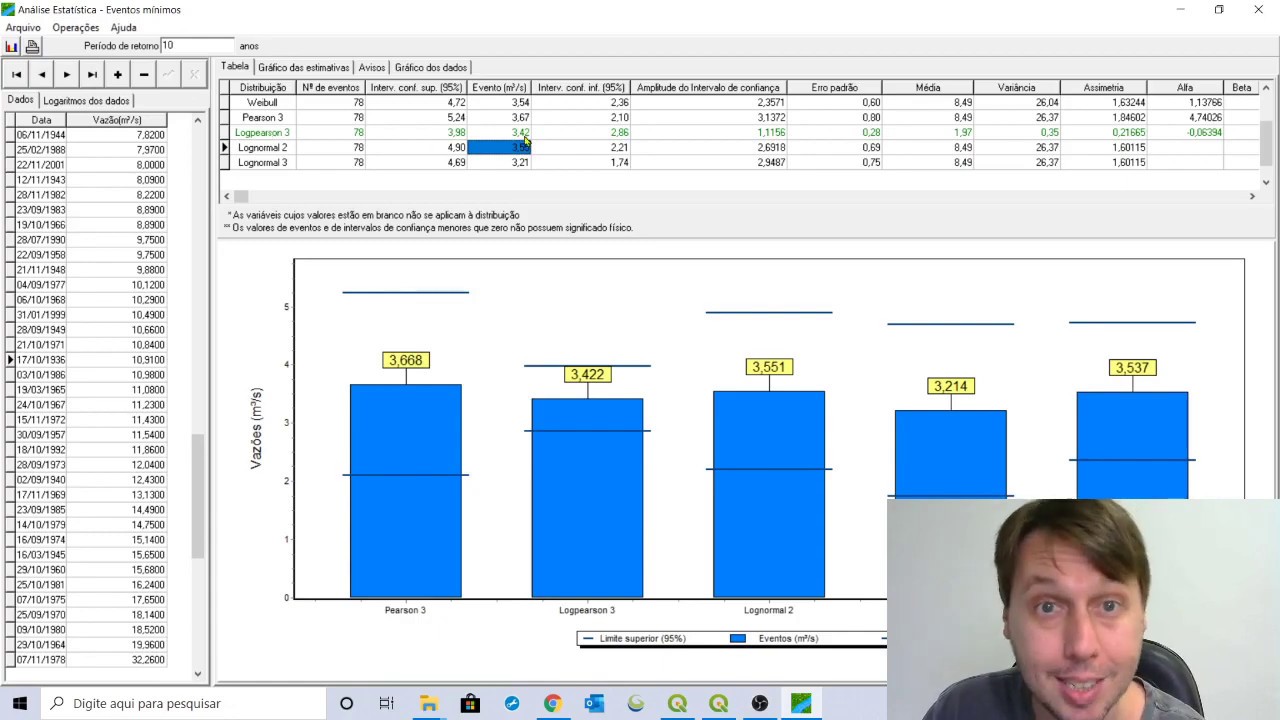
Task: Click the table horizontal scrollbar right arrow
Action: click(1252, 196)
